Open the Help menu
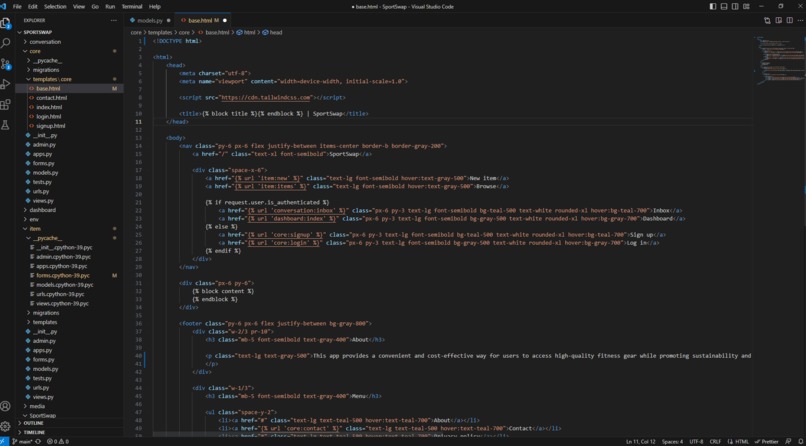 [155, 7]
